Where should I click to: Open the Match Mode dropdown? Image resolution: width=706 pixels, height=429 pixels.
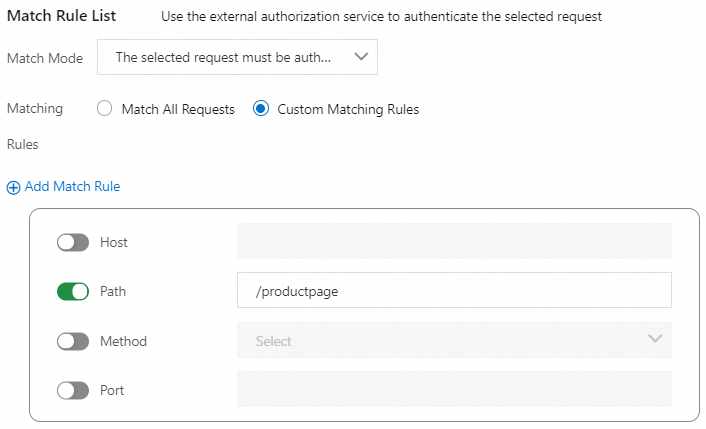tap(237, 58)
